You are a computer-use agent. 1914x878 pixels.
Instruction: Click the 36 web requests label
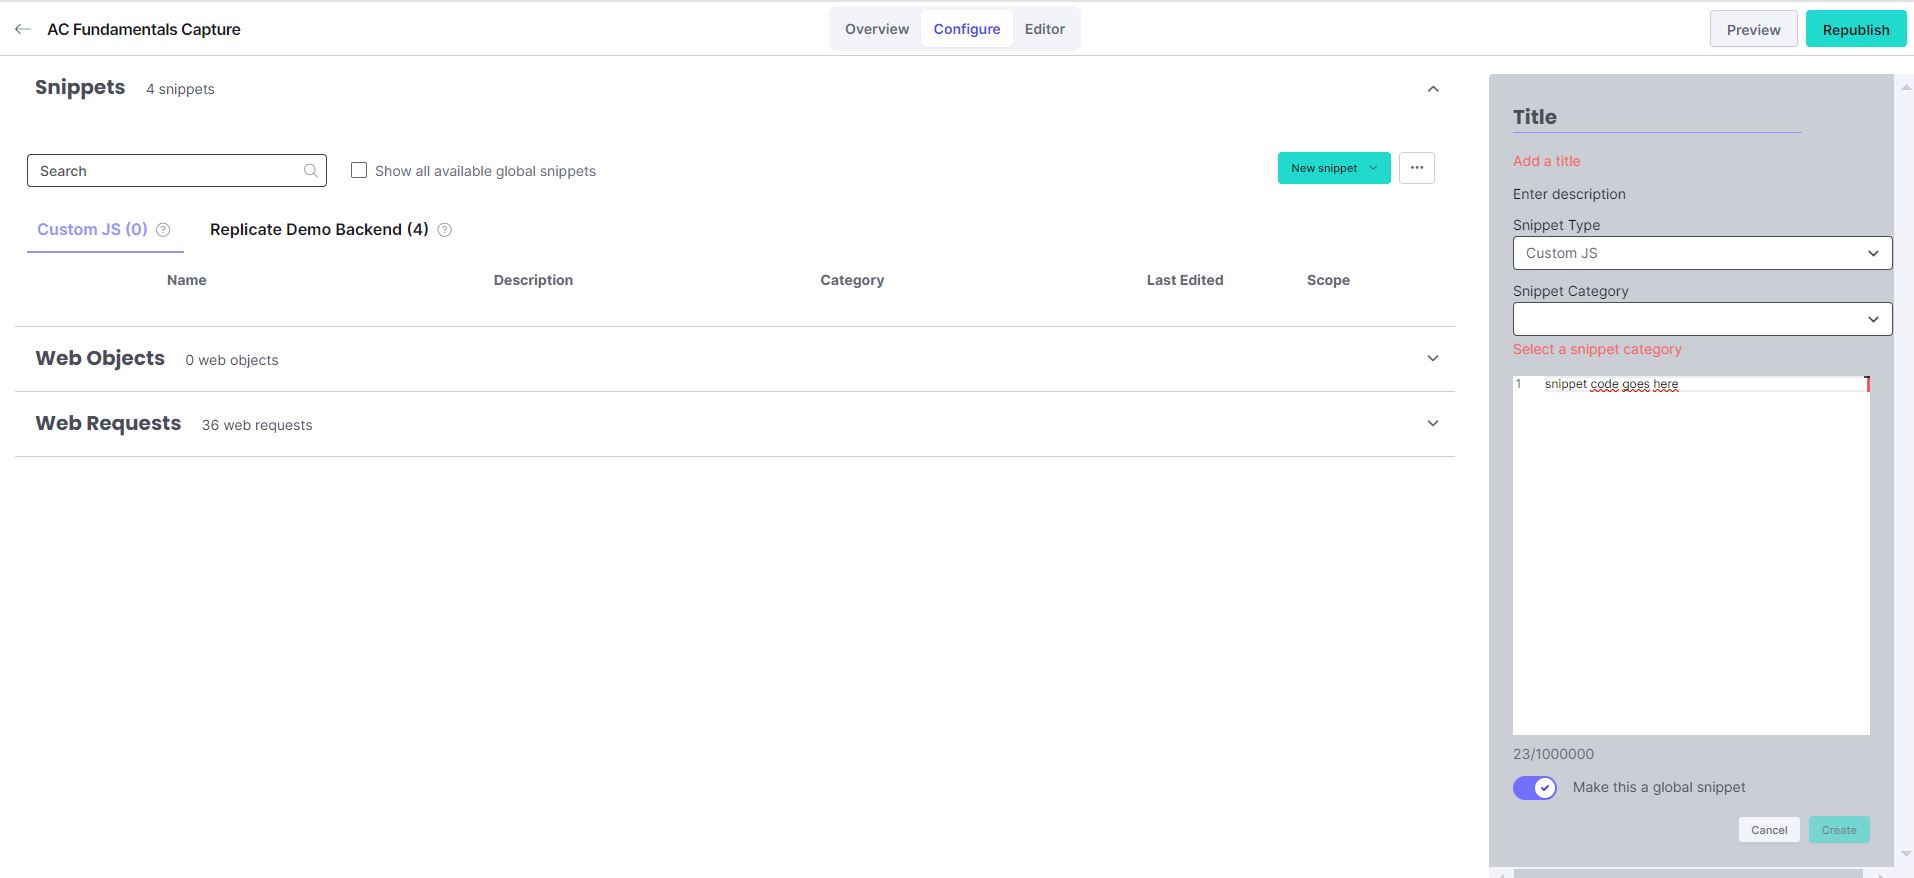pos(257,425)
